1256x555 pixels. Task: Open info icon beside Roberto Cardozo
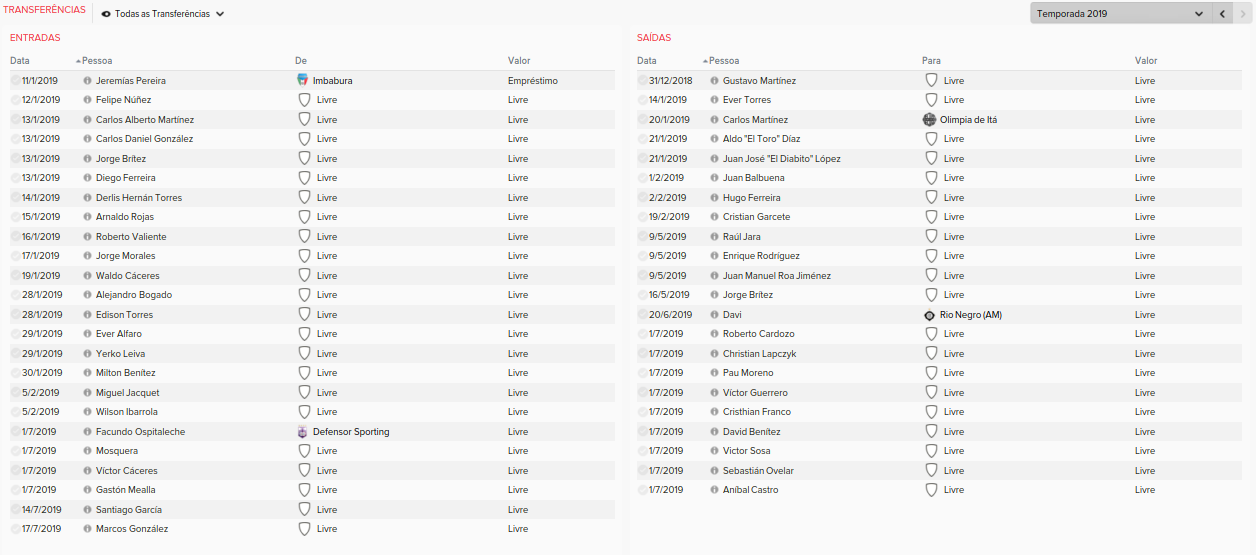[x=714, y=334]
